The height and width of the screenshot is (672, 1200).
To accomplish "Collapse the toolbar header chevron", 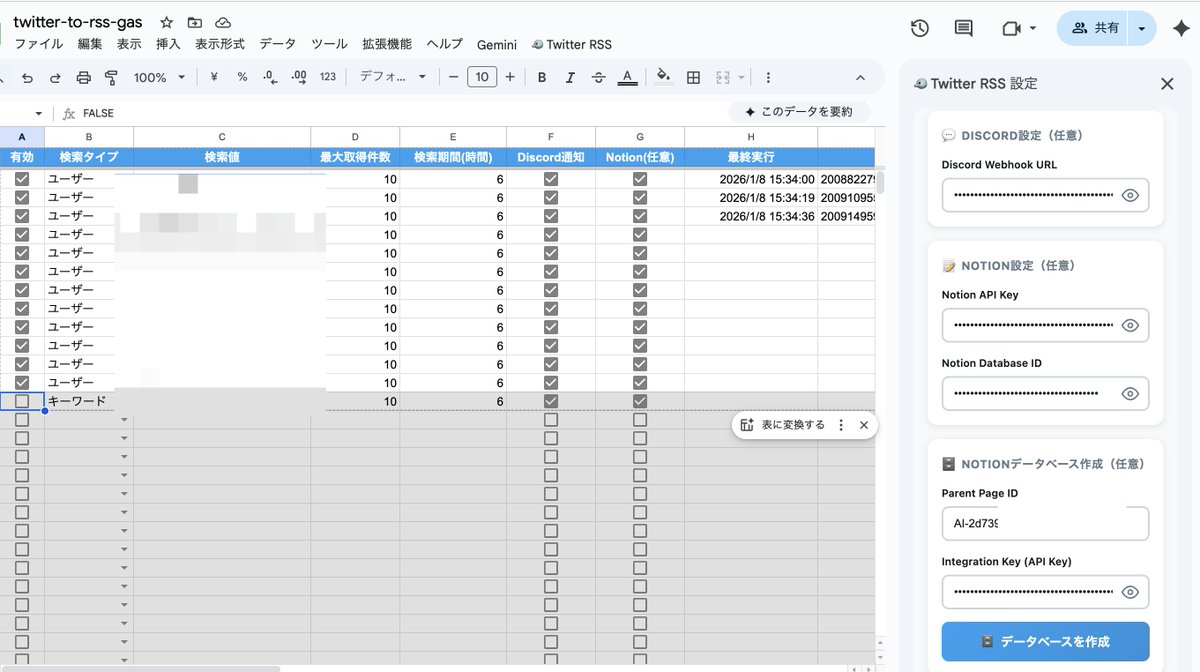I will [861, 77].
